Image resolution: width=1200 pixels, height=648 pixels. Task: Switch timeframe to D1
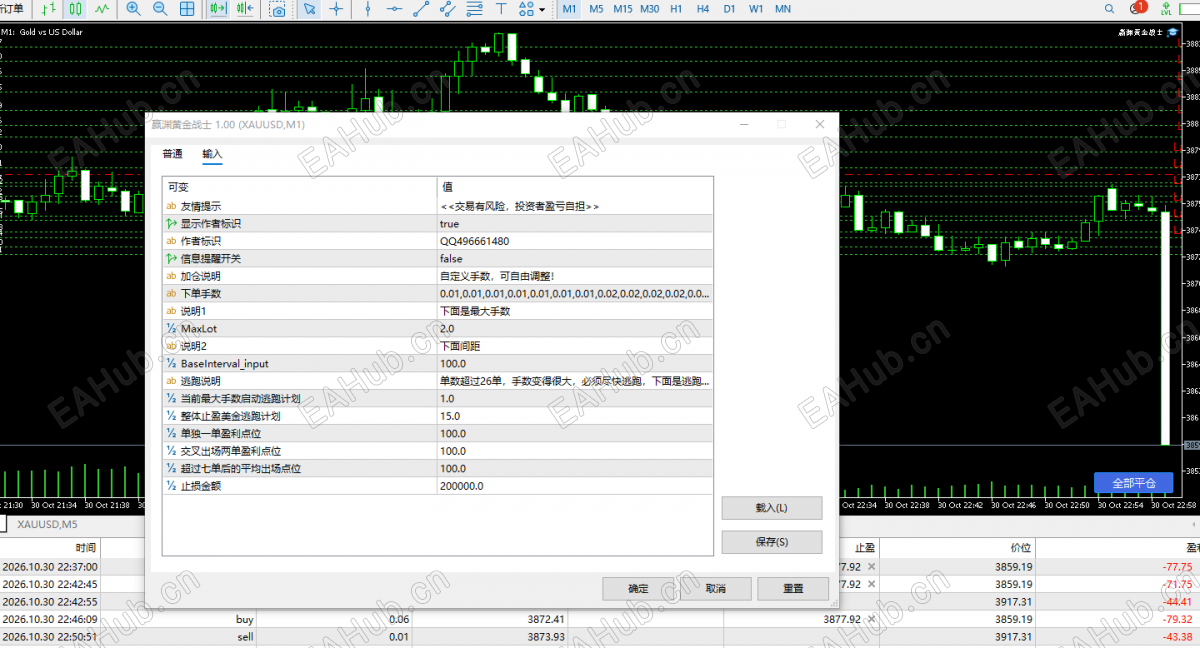pyautogui.click(x=730, y=9)
